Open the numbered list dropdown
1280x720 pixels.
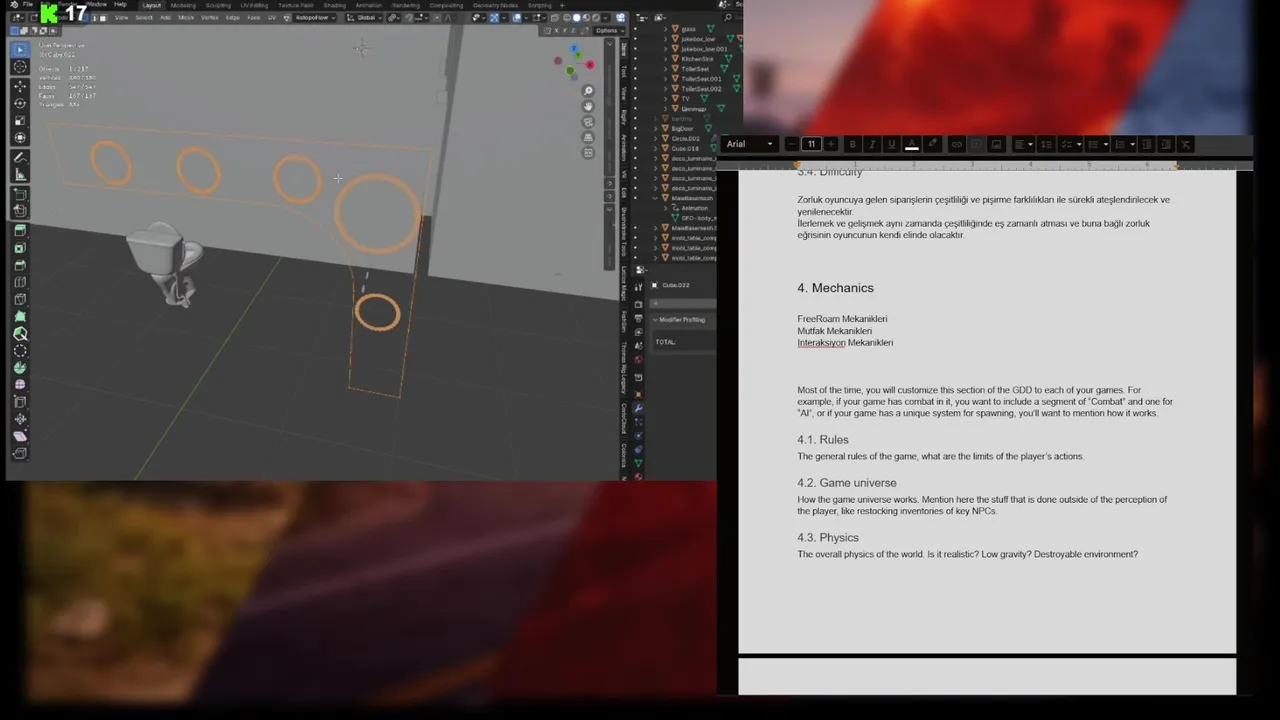[1125, 144]
